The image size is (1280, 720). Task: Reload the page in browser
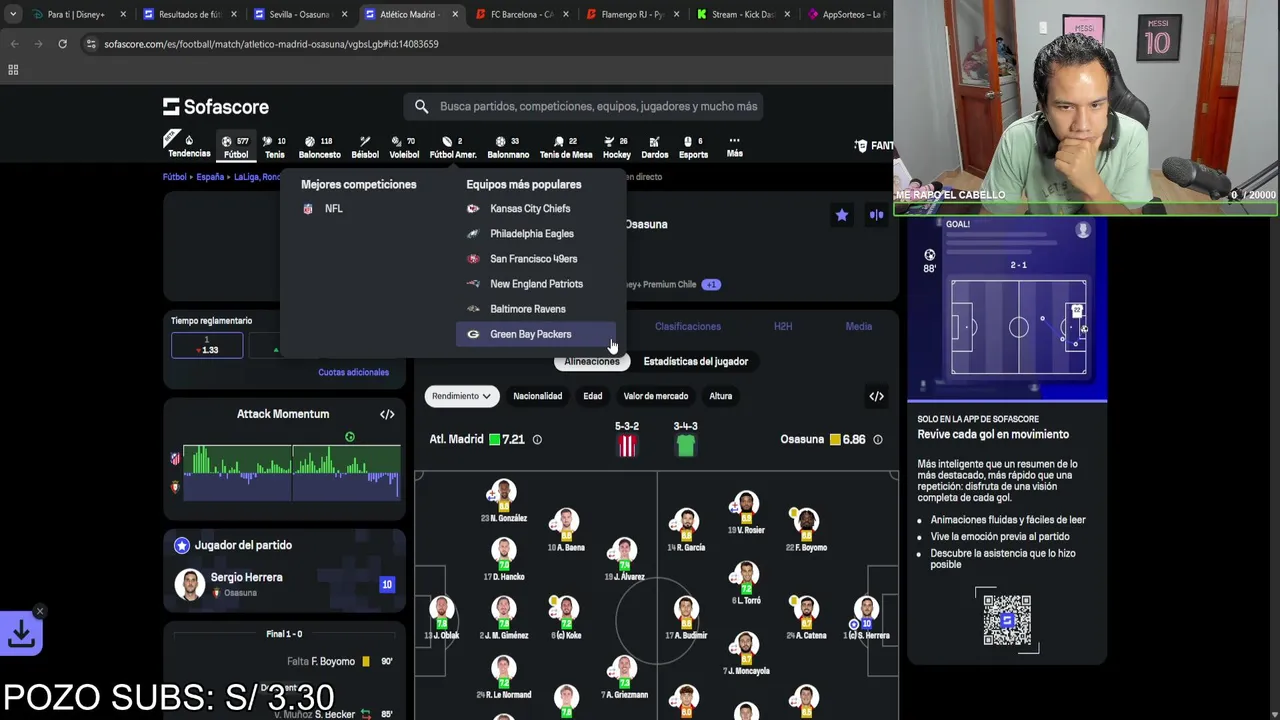click(62, 44)
